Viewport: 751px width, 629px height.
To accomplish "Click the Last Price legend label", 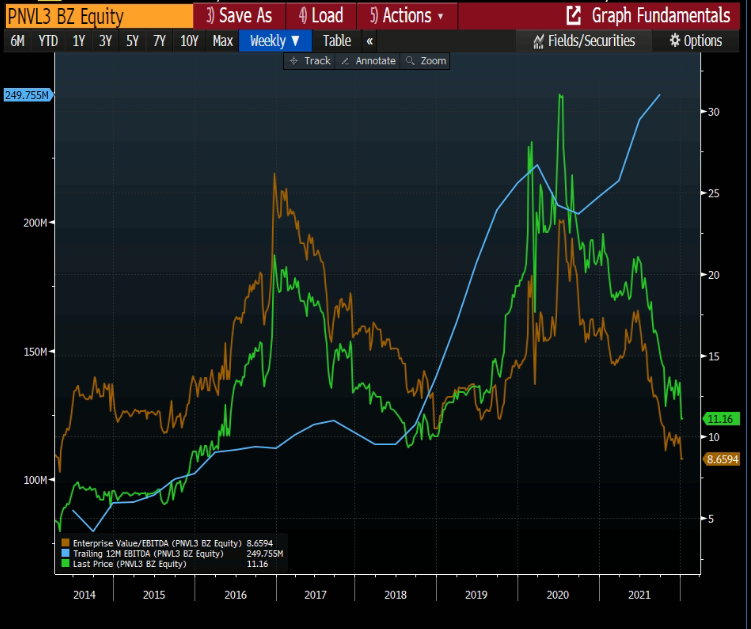I will pyautogui.click(x=130, y=564).
